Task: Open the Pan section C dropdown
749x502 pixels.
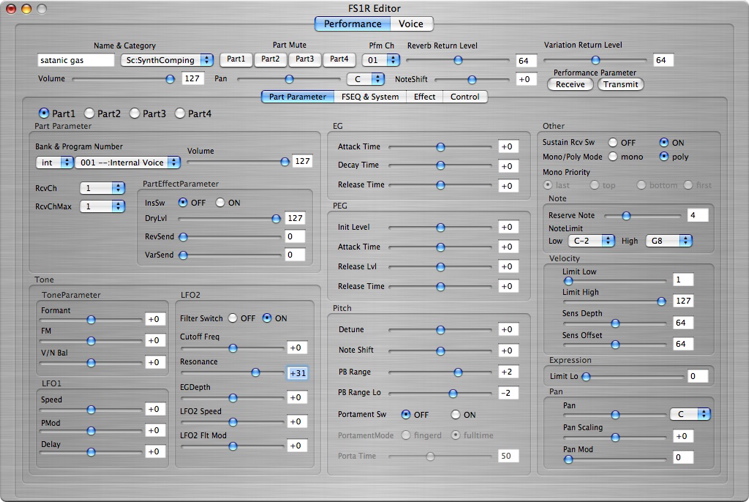Action: coord(690,414)
